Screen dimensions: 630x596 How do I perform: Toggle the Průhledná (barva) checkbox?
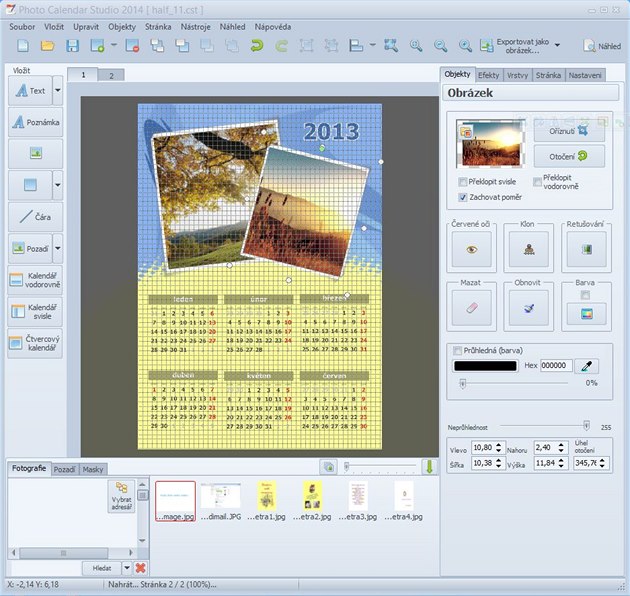[x=457, y=350]
